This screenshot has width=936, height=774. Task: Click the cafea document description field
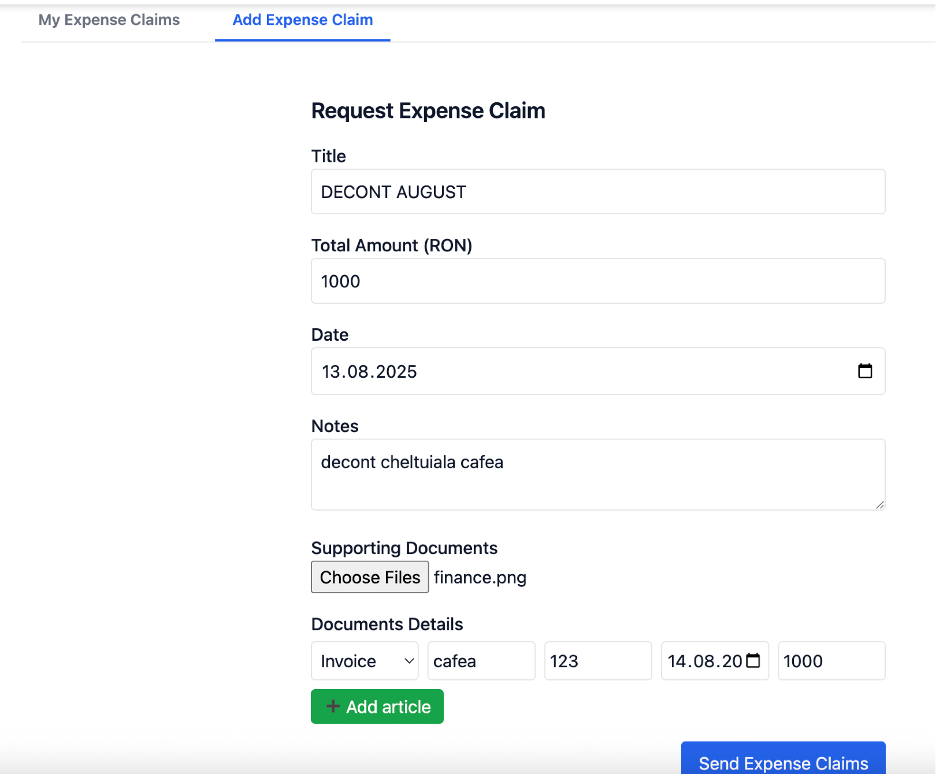tap(481, 661)
